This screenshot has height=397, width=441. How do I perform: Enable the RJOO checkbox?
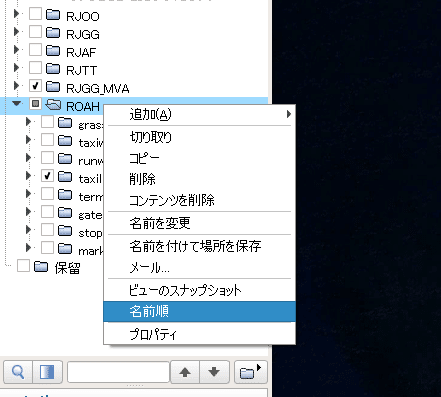point(35,14)
